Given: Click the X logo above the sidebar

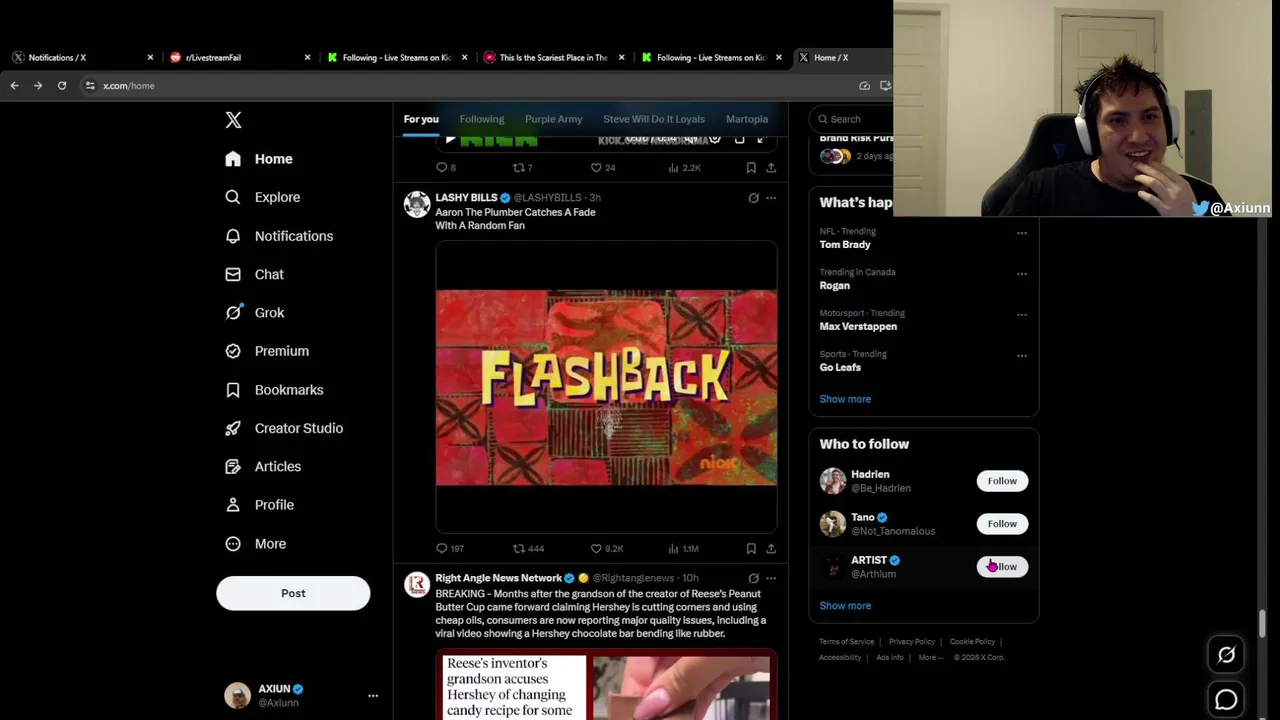Looking at the screenshot, I should [233, 120].
